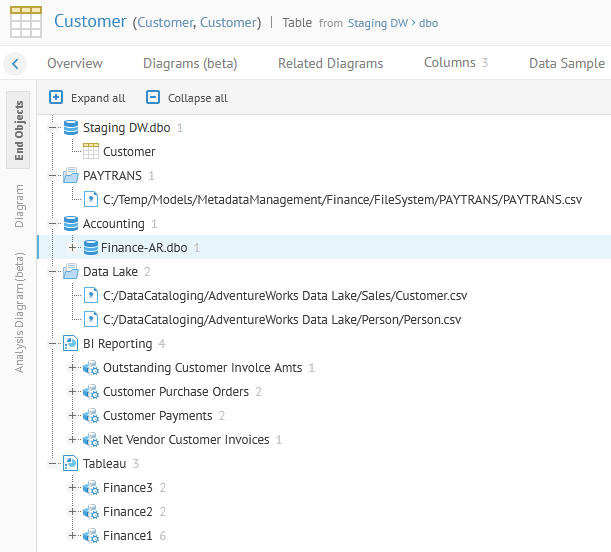The width and height of the screenshot is (611, 552).
Task: Open the Related Diagrams tab
Action: click(330, 63)
